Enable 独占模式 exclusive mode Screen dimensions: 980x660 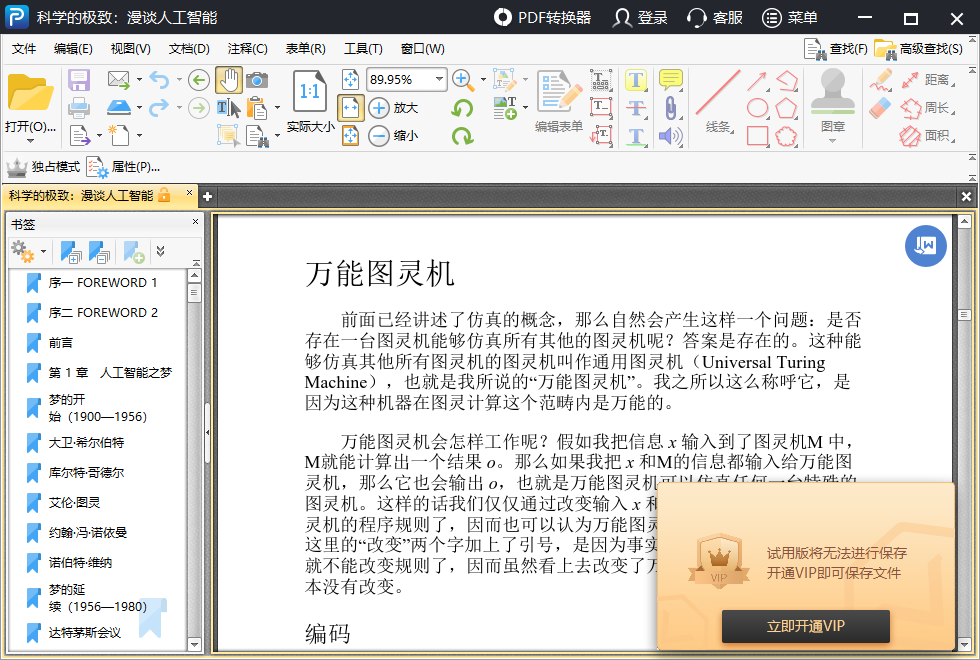45,168
